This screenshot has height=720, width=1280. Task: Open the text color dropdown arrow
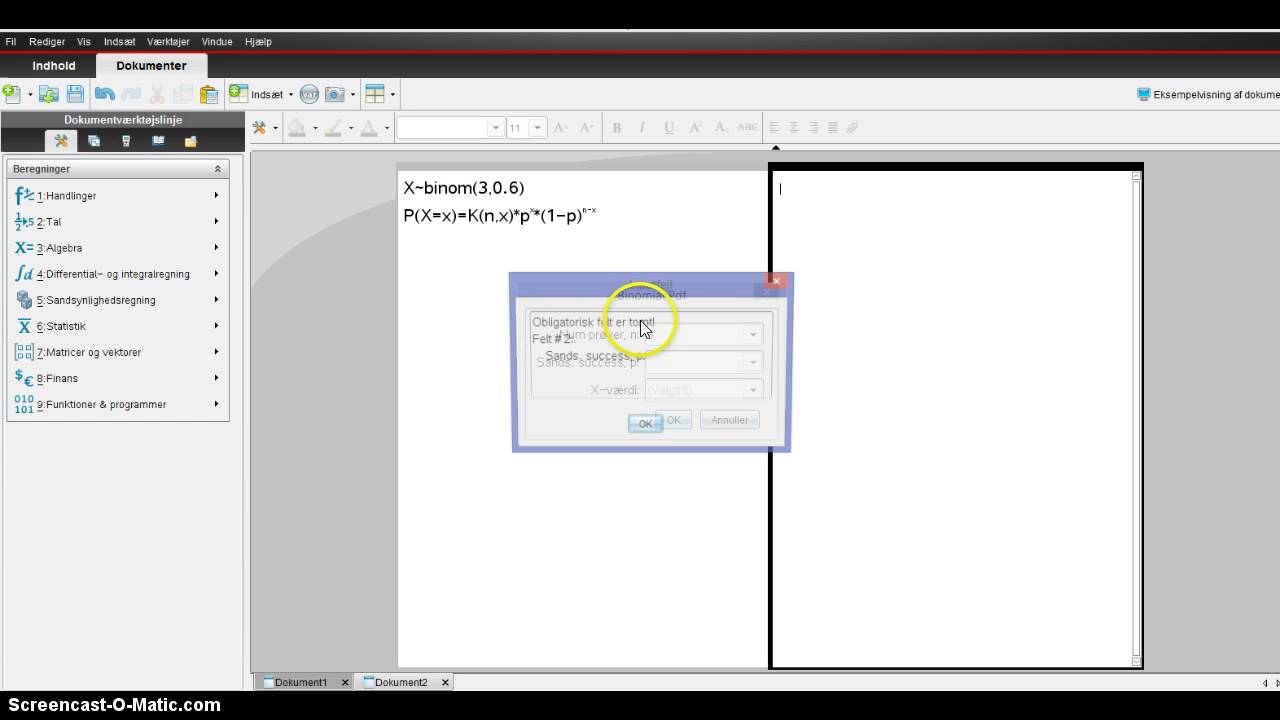[386, 128]
